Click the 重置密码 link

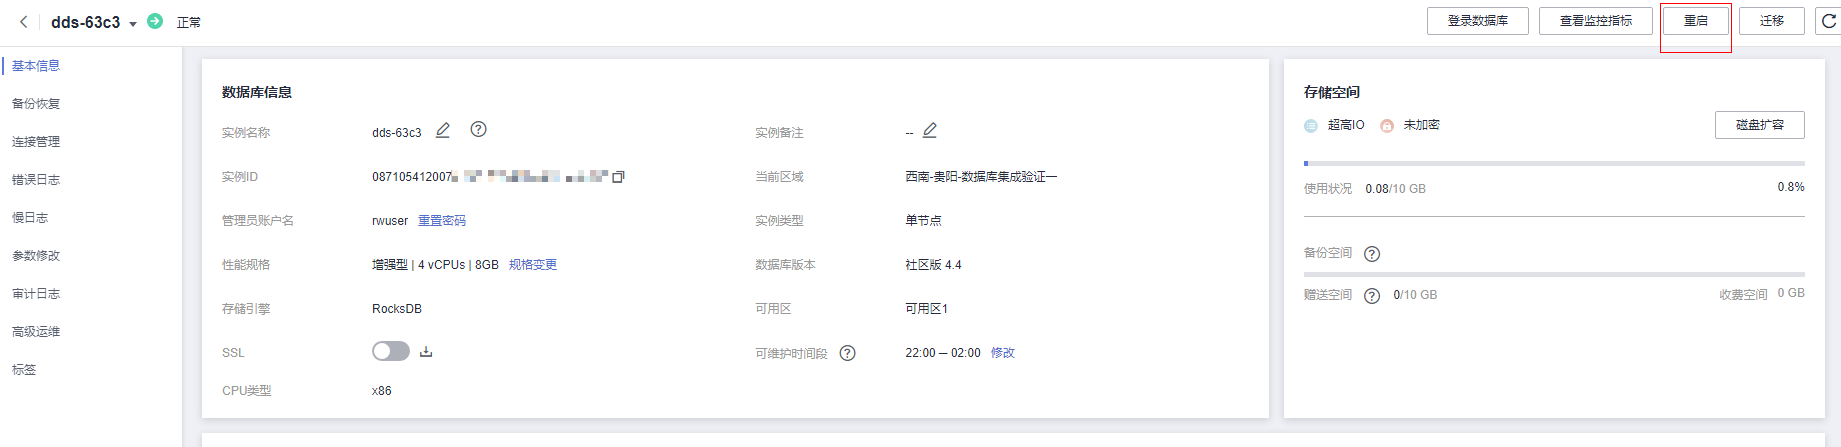click(442, 221)
